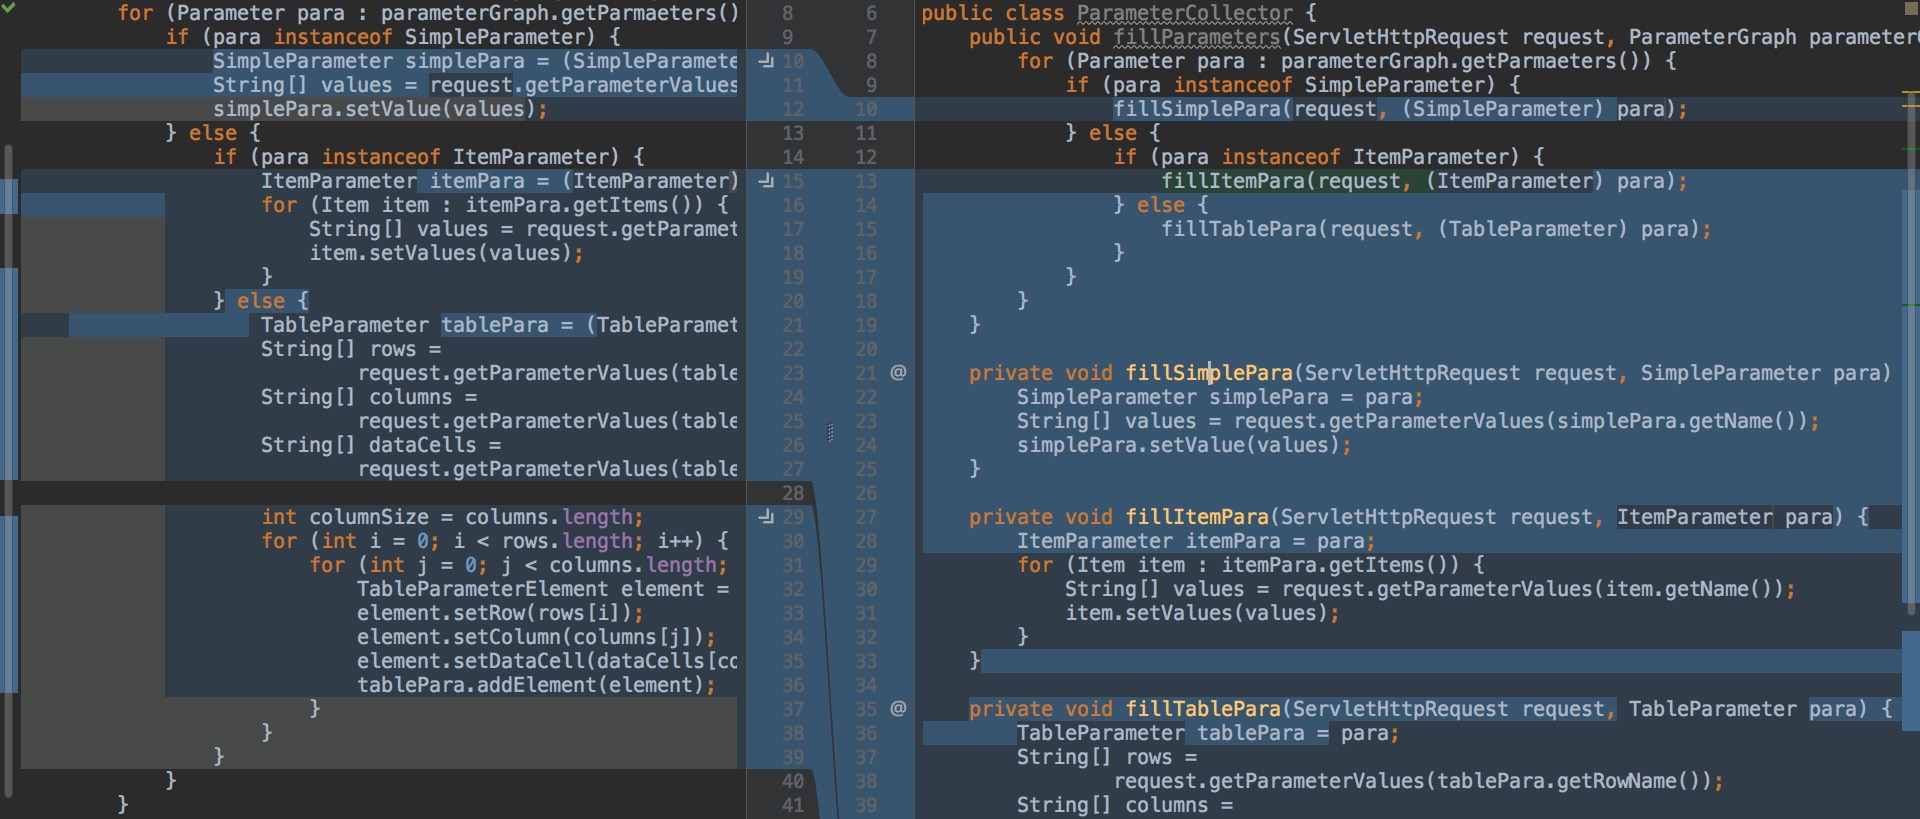
Task: Click the green checkmark inspection icon
Action: 9,9
